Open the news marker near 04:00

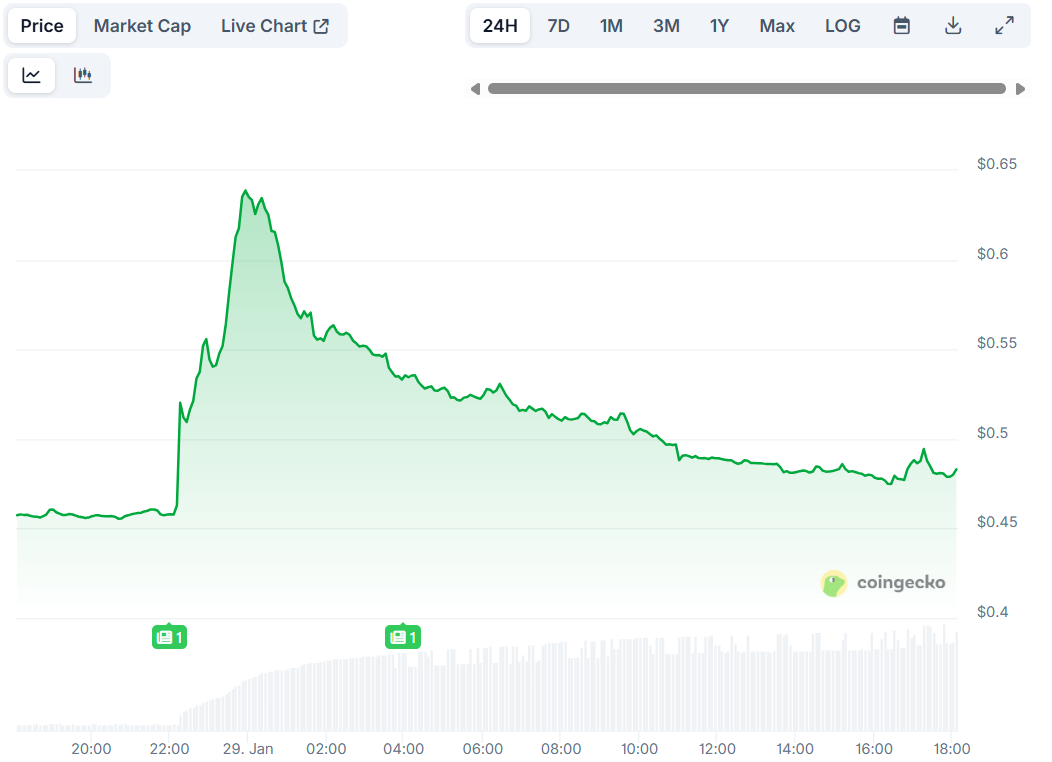coord(402,637)
